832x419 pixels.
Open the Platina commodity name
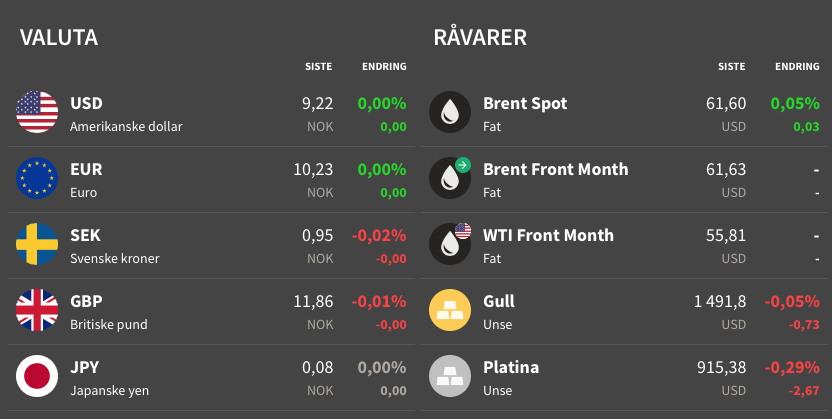511,367
